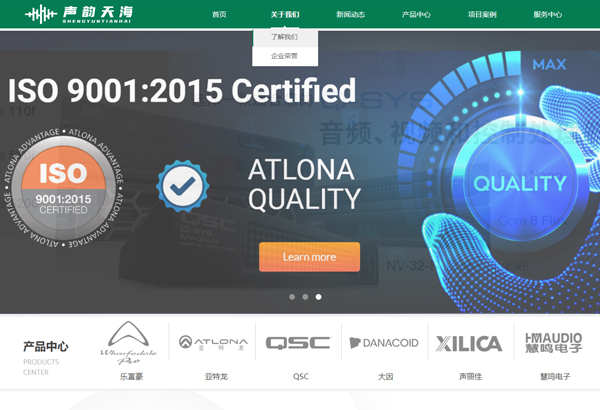Click the ATLONA QUALITY banner text
600x410 pixels.
[x=304, y=184]
